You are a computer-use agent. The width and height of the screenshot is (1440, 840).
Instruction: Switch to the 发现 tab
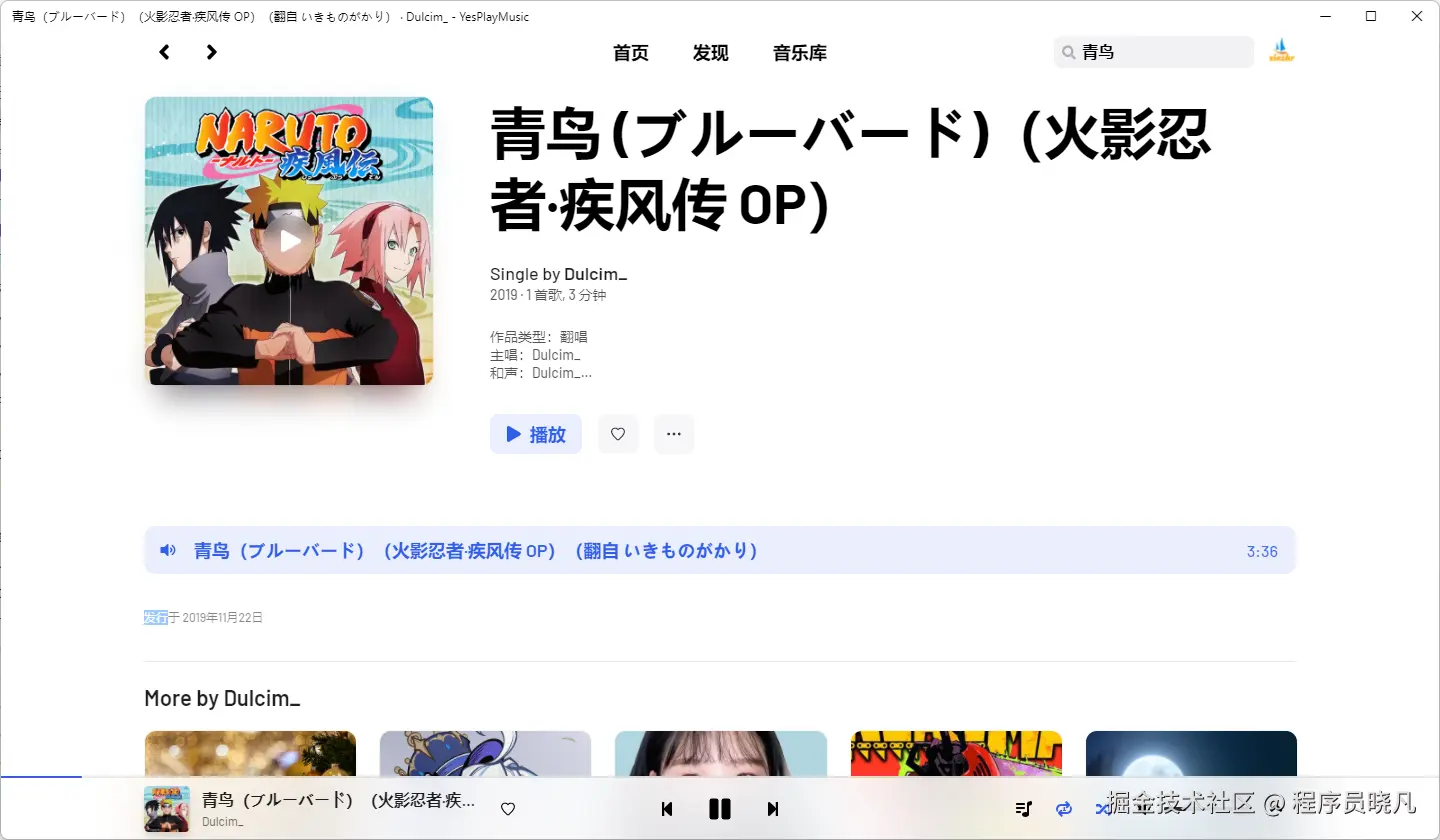(x=710, y=53)
